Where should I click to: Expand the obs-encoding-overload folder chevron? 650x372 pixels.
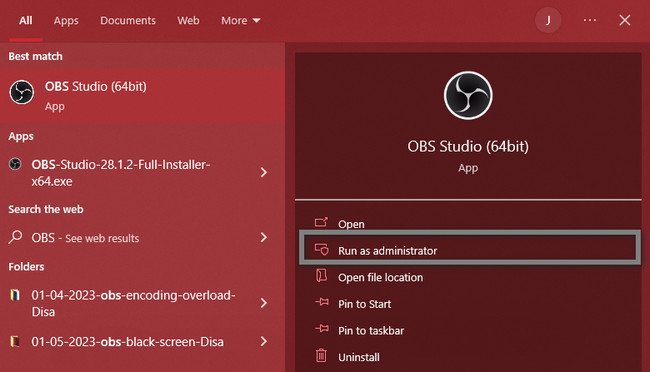coord(264,303)
